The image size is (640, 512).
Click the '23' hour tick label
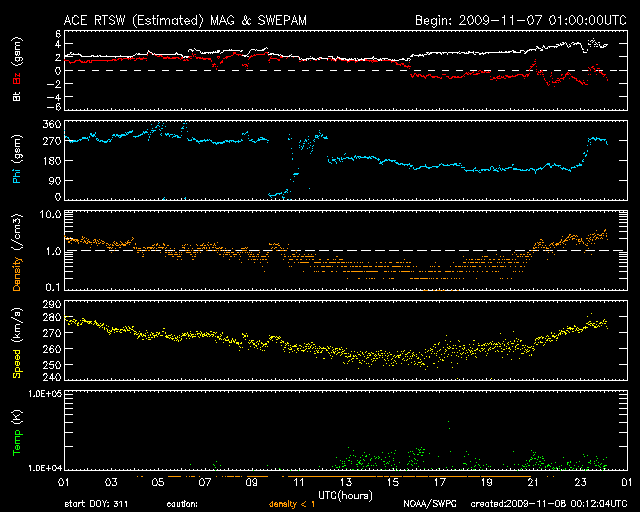(580, 483)
